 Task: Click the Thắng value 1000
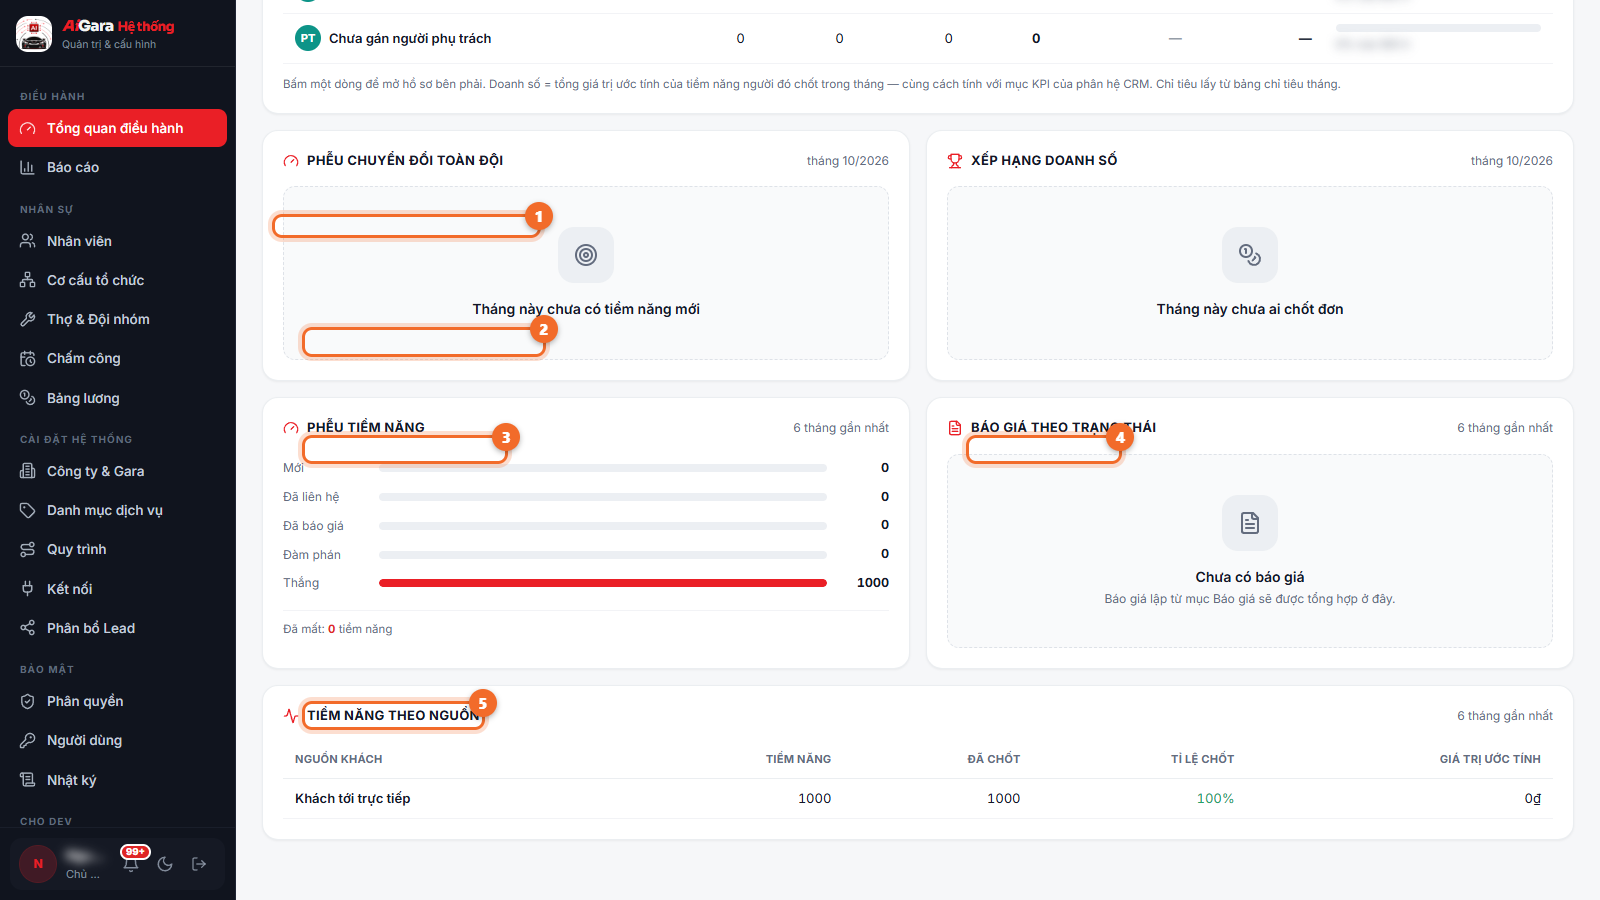tap(873, 583)
